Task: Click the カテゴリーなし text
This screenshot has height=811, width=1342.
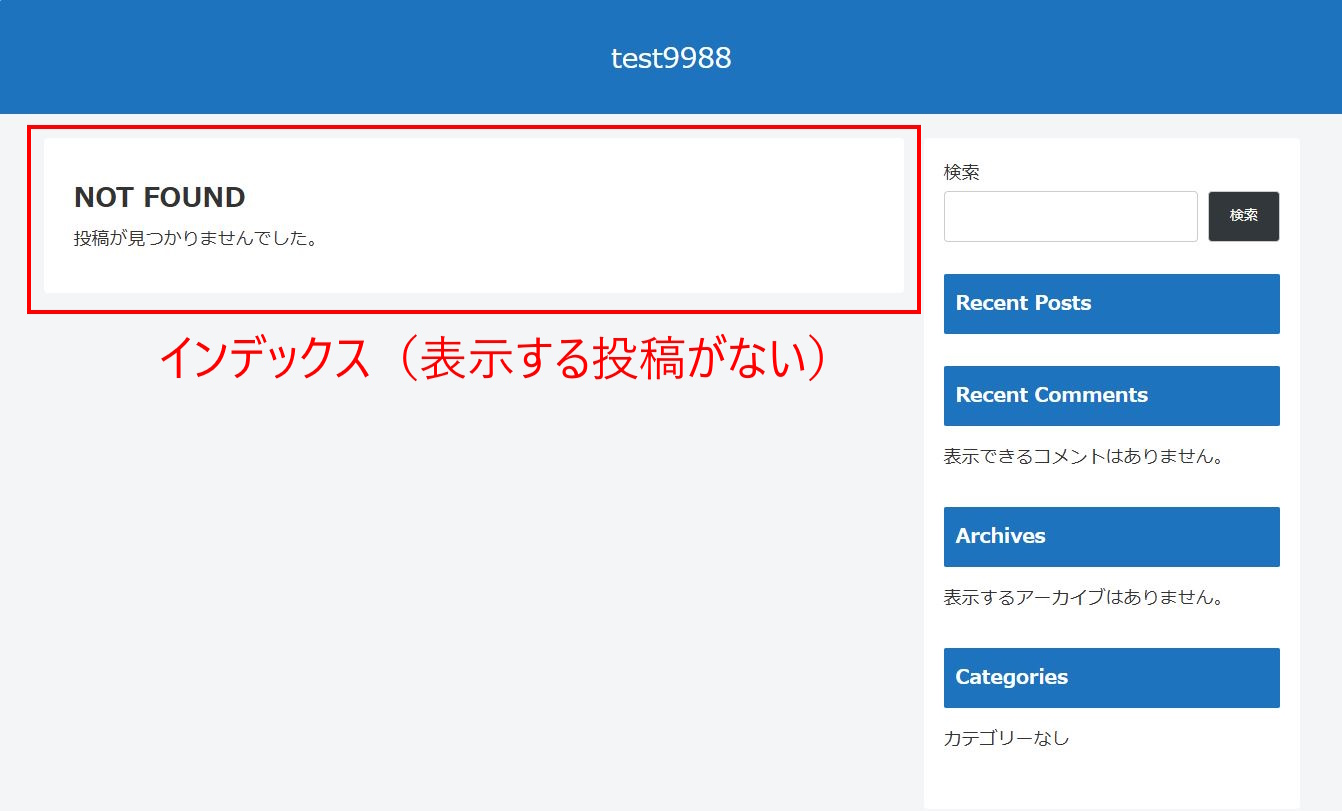Action: tap(1006, 739)
